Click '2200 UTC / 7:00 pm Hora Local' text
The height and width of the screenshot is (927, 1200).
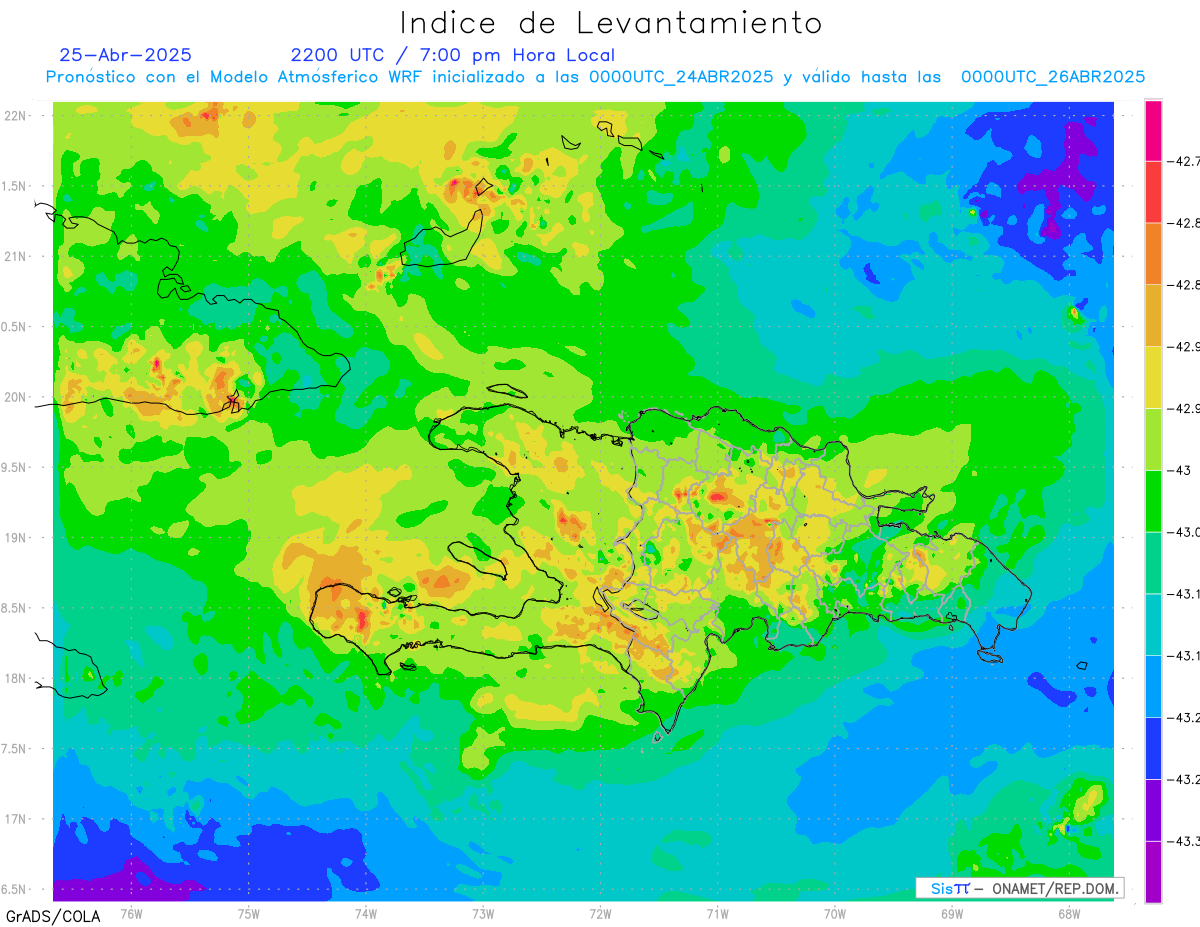pyautogui.click(x=453, y=55)
